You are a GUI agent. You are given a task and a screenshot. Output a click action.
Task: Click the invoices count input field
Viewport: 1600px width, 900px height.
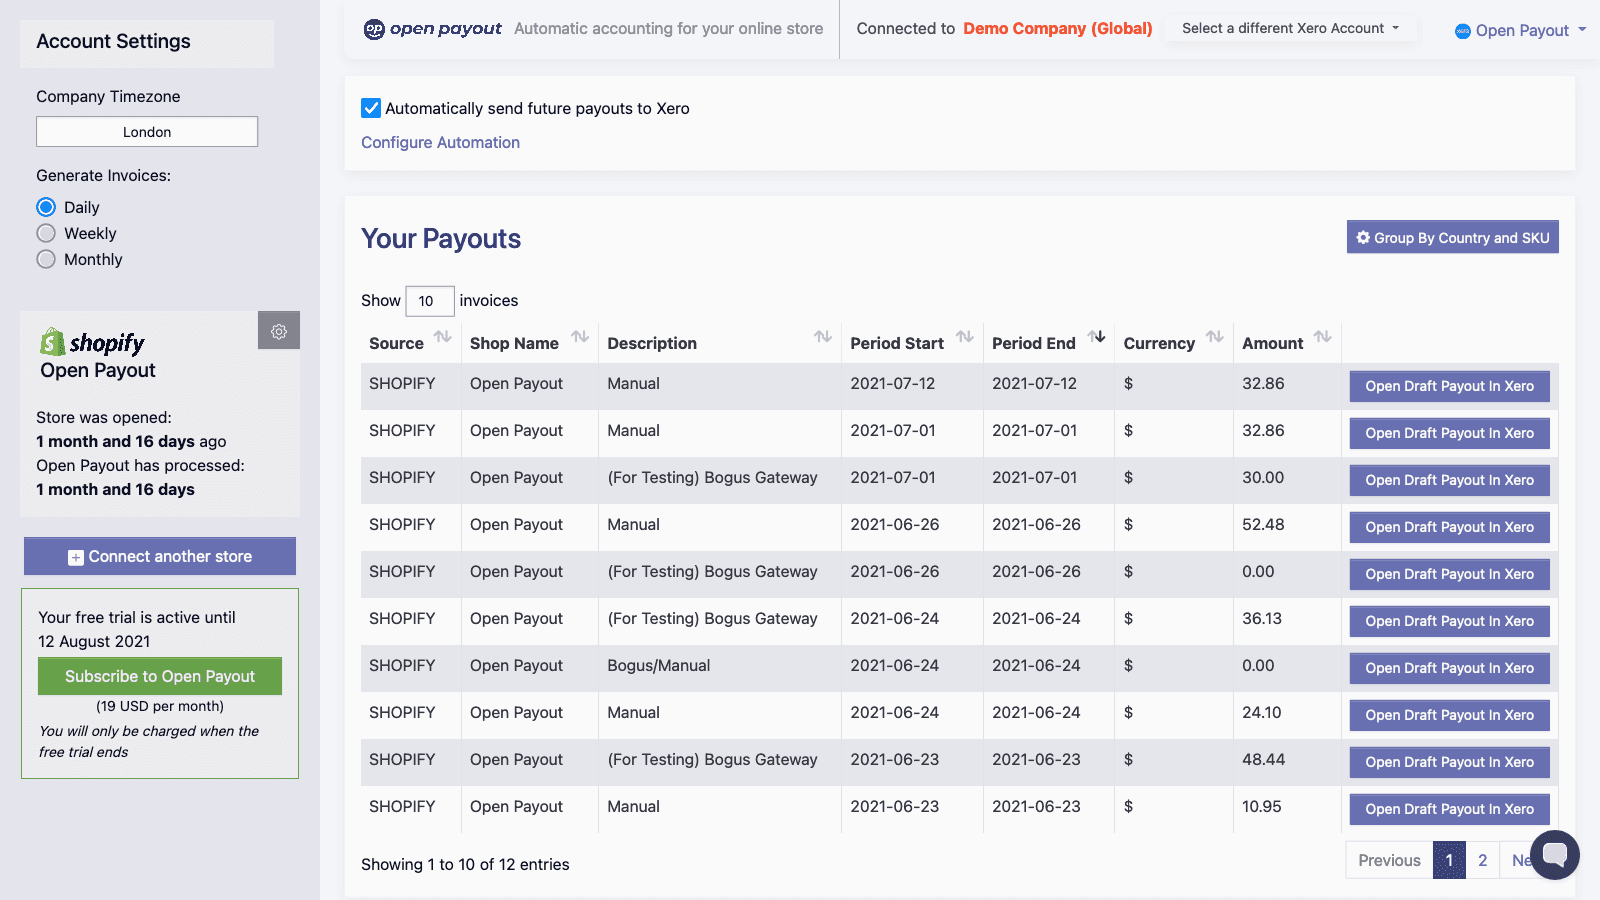pyautogui.click(x=429, y=300)
